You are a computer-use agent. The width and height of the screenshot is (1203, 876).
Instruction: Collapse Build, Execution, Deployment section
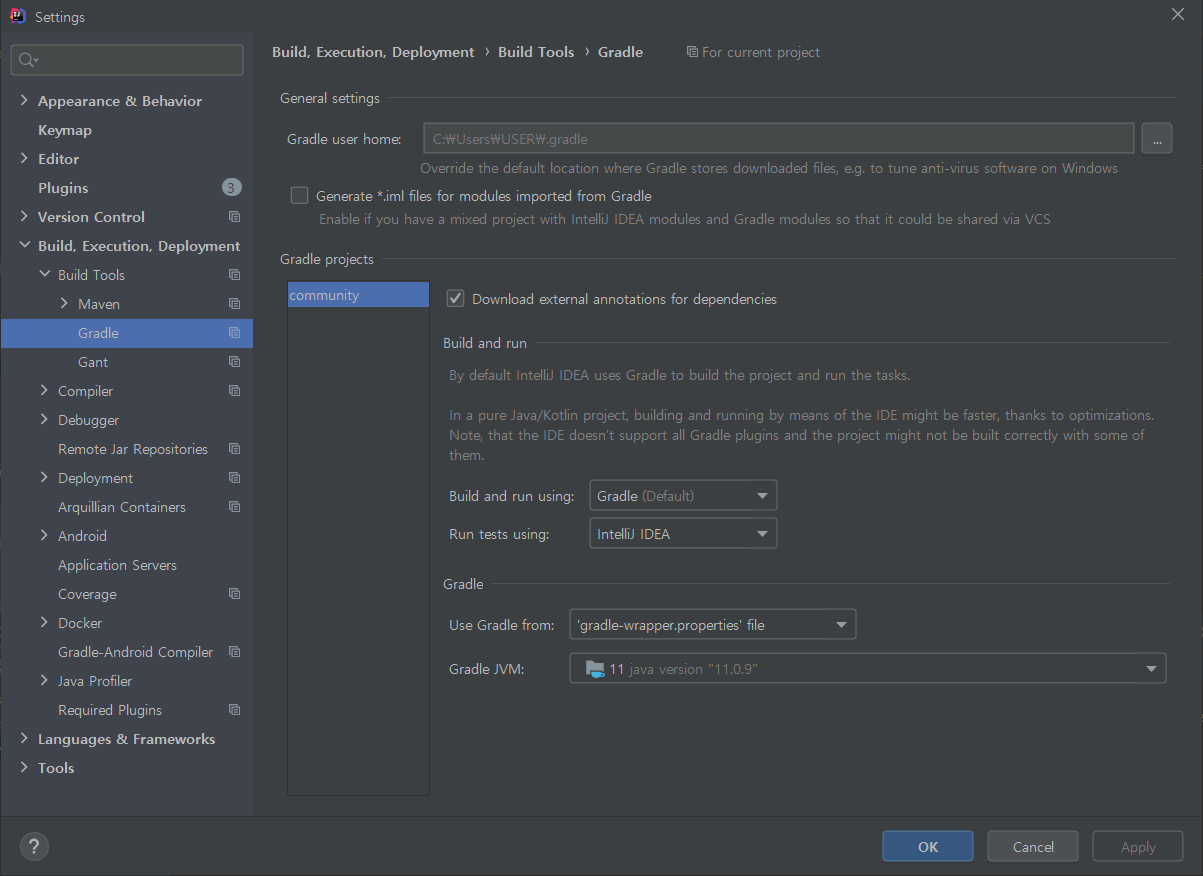24,246
